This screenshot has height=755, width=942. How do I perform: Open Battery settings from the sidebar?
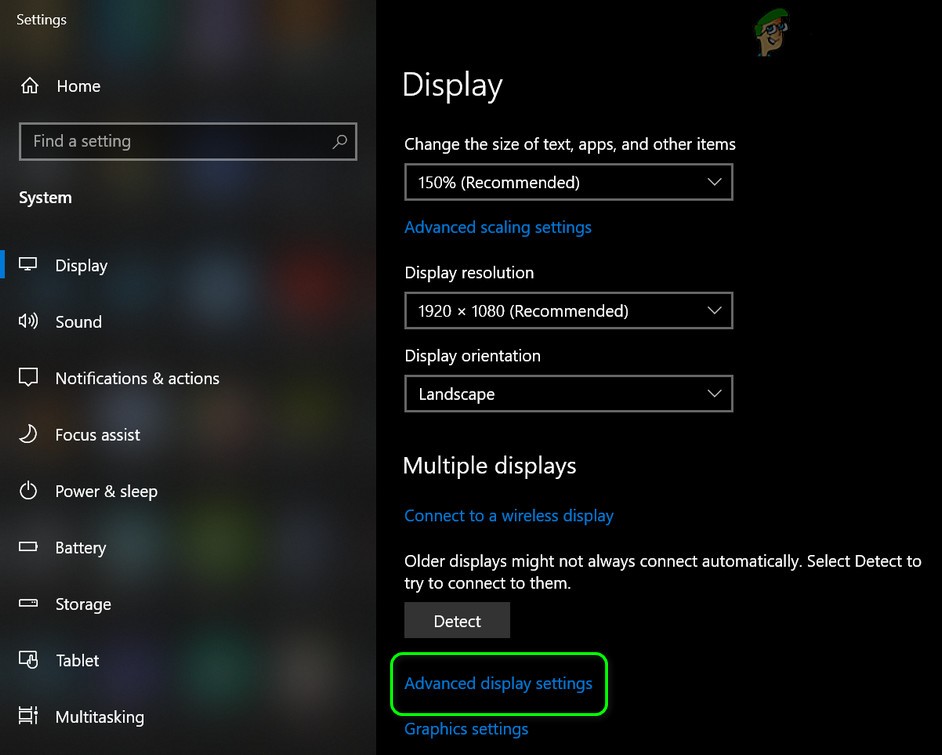tap(28, 547)
